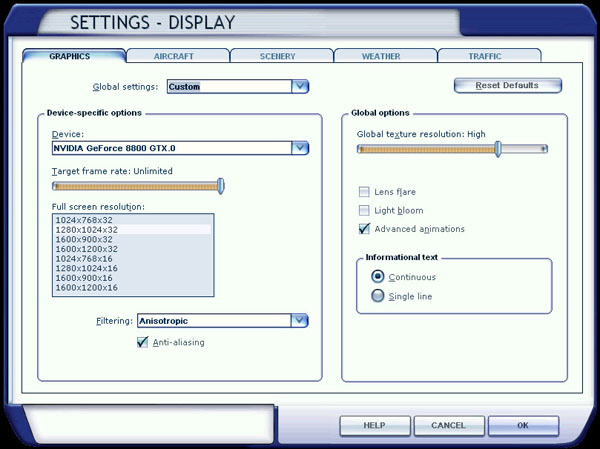Click Reset Defaults button
This screenshot has height=449, width=600.
507,85
